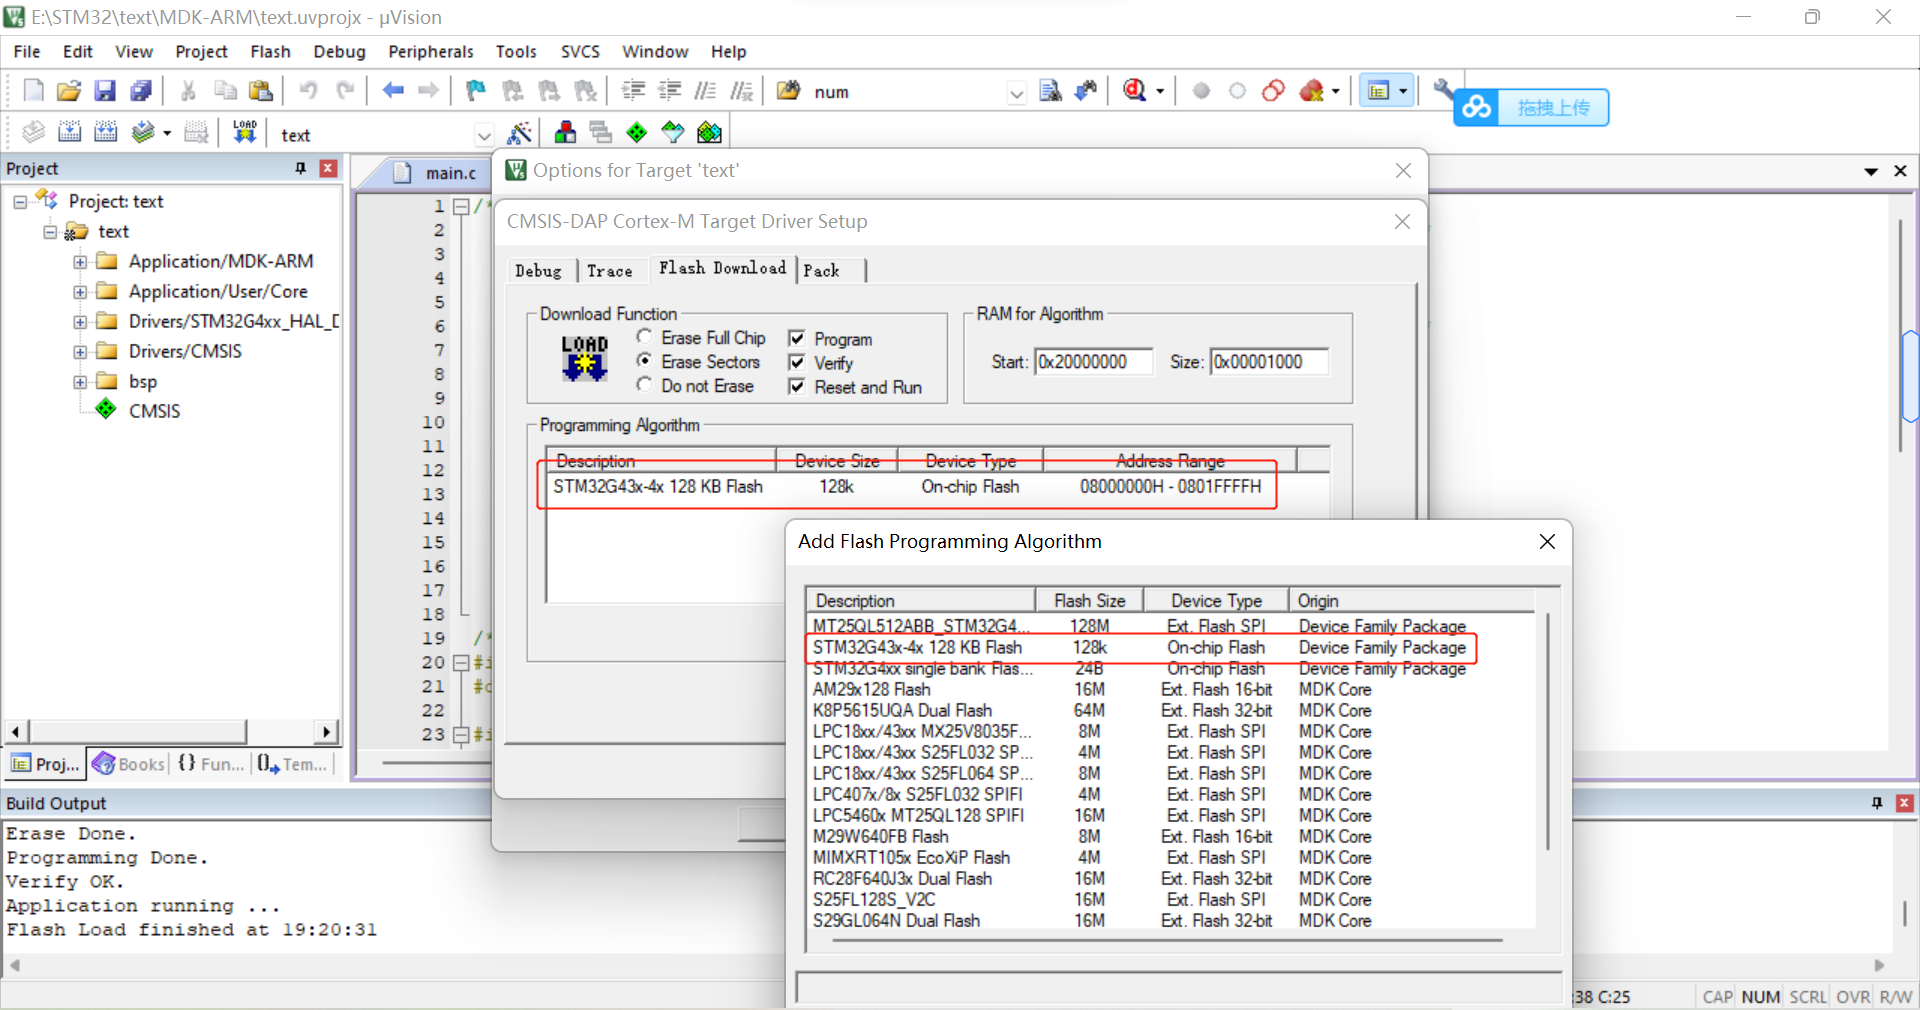Click the Manage Run-Time Environment green diamond
The height and width of the screenshot is (1010, 1920).
coord(637,132)
